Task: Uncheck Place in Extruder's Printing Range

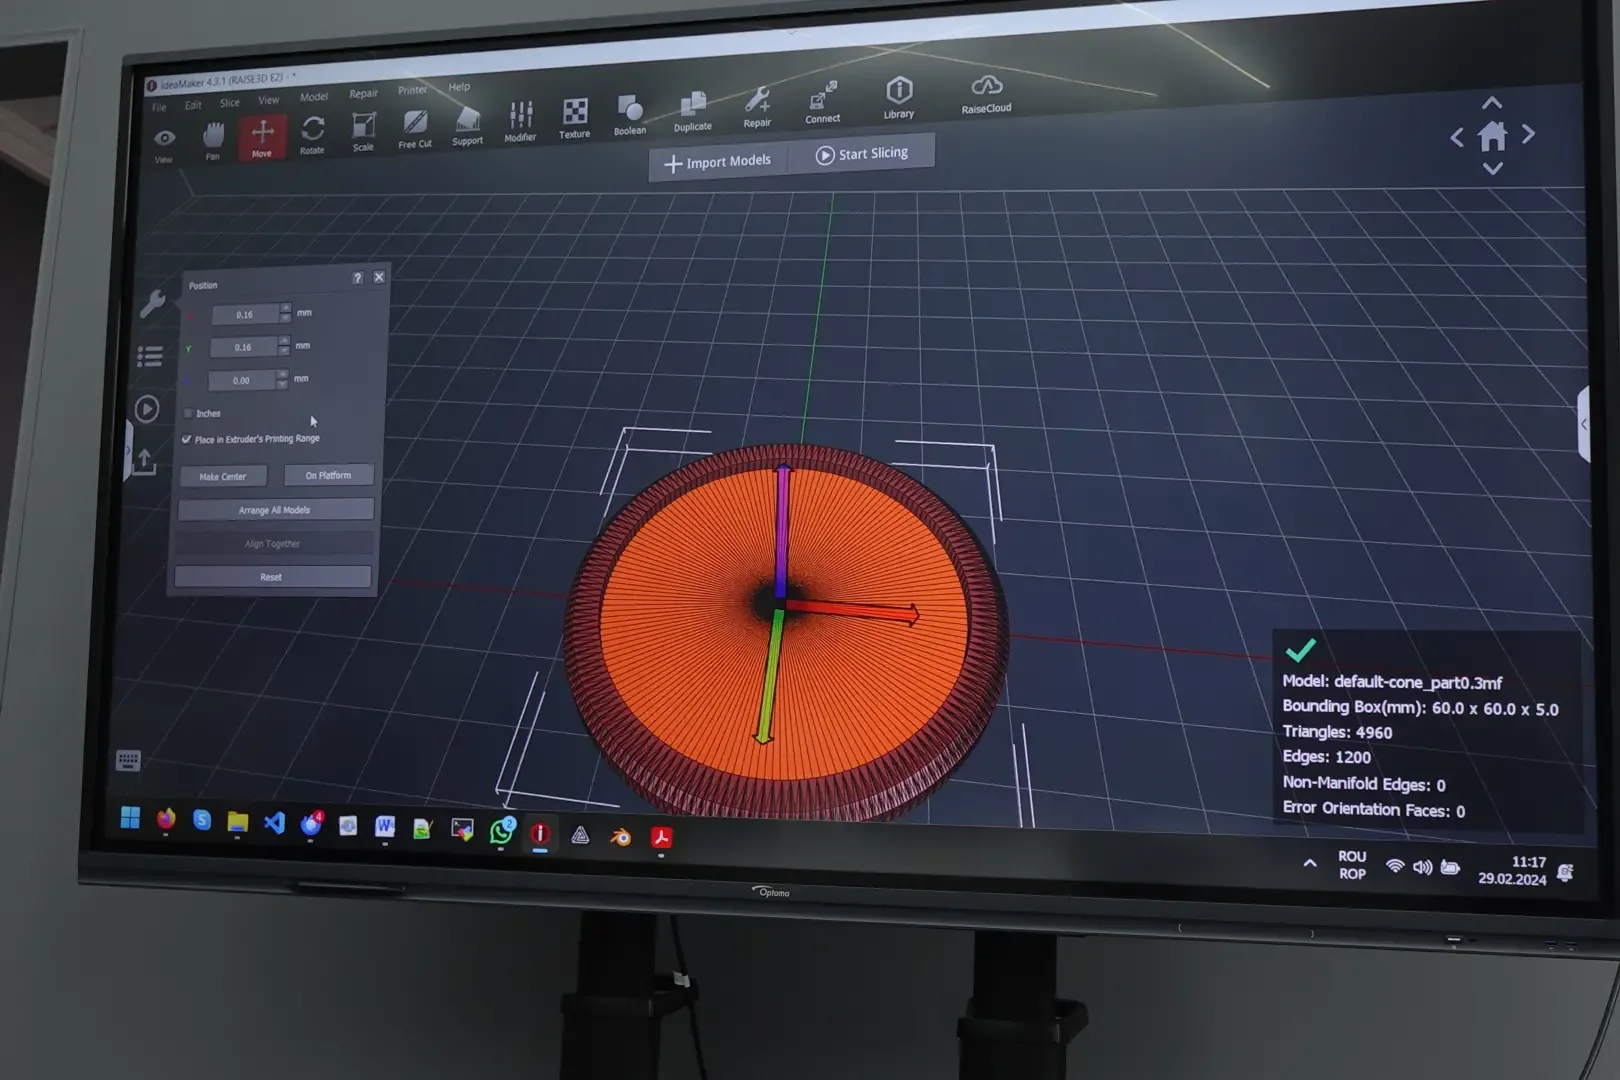Action: 187,439
